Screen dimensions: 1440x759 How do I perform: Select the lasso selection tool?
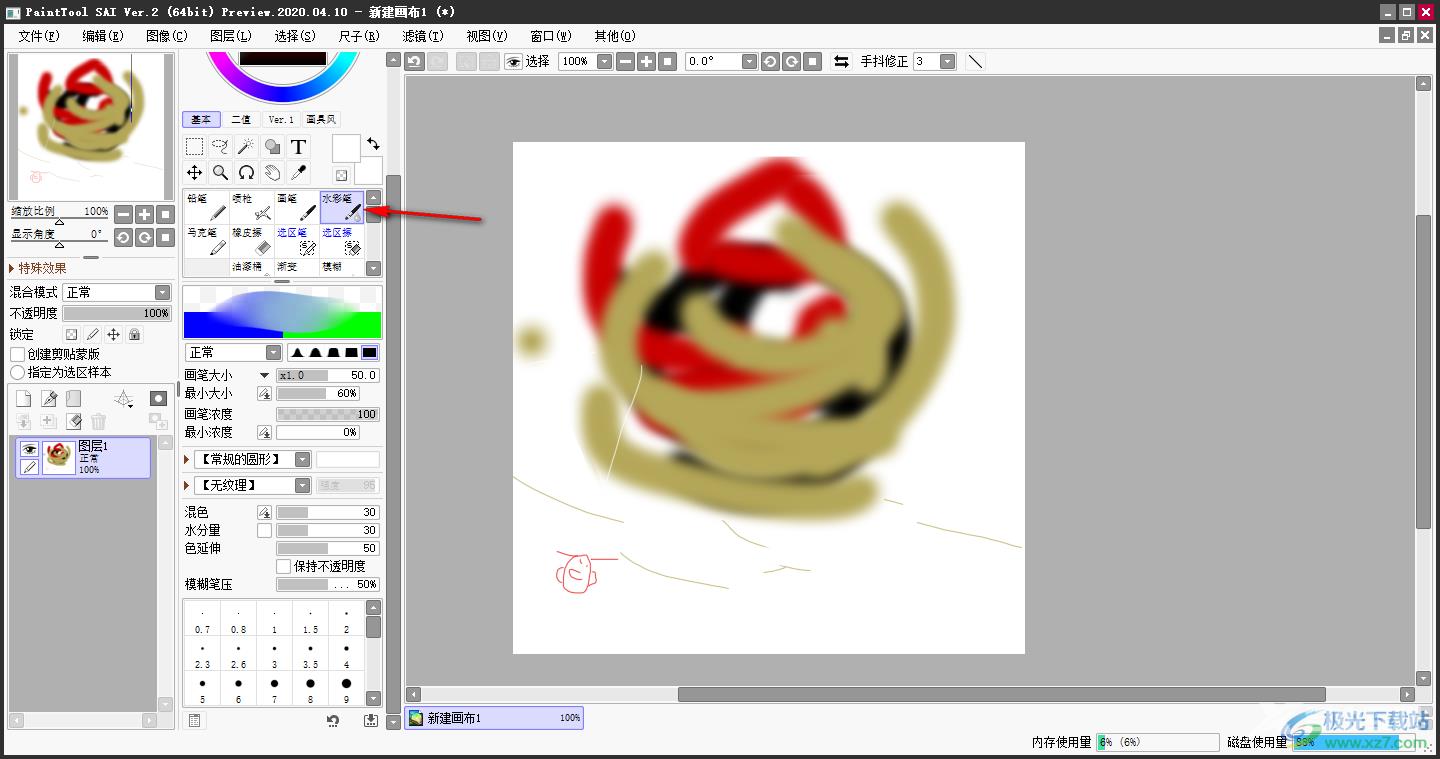(220, 147)
